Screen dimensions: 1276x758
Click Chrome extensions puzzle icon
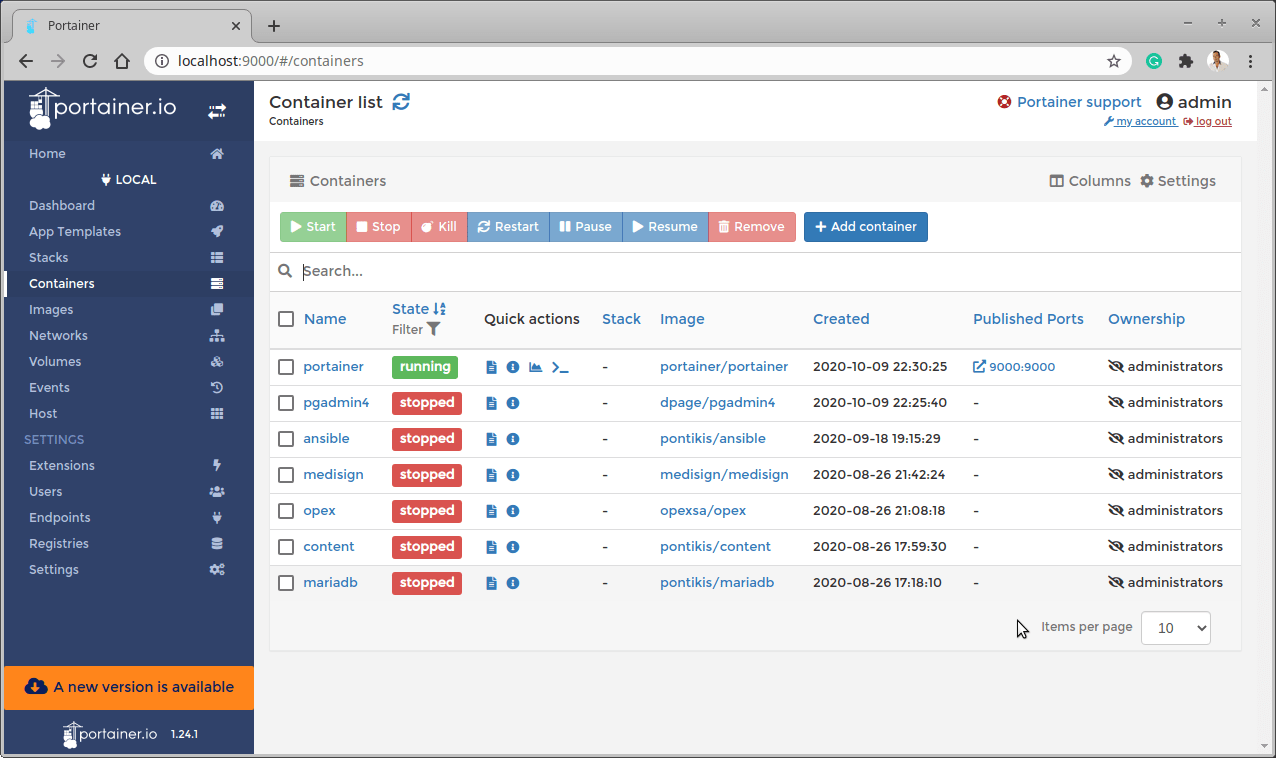[x=1186, y=61]
